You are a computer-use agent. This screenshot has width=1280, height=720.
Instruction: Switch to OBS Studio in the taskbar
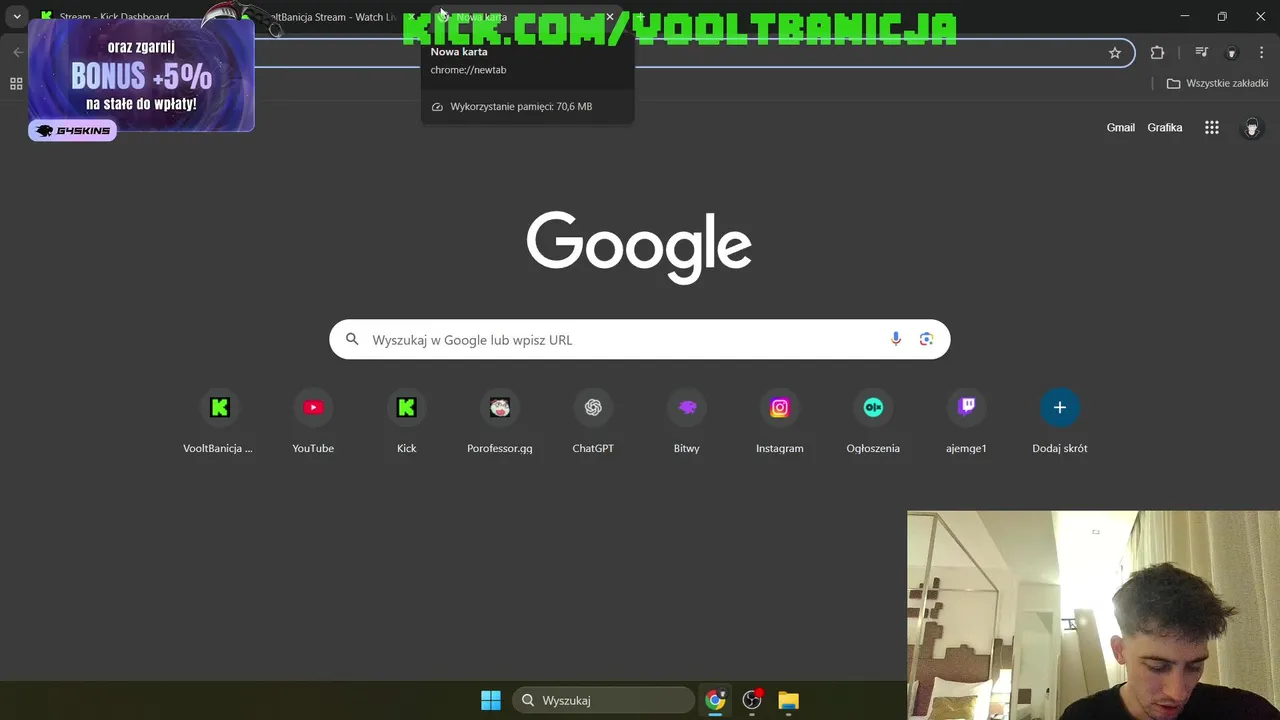(x=752, y=700)
